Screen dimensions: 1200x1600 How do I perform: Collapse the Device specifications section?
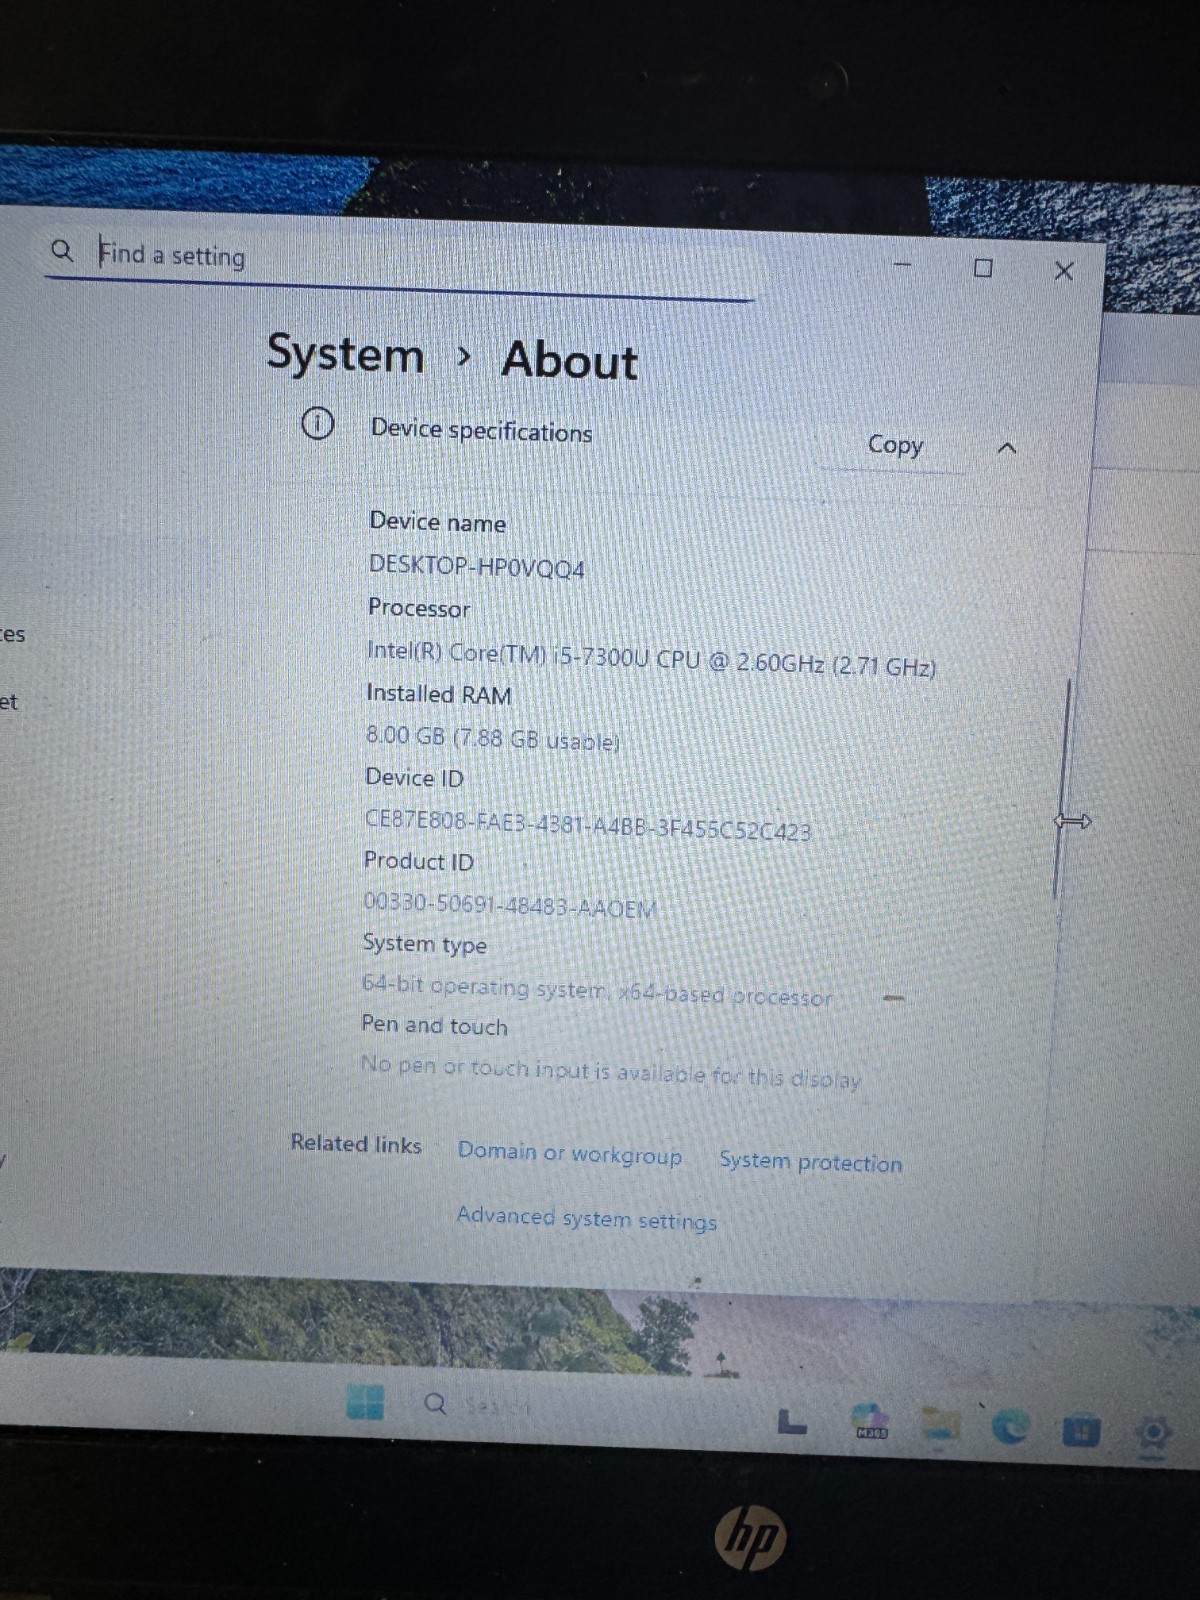tap(1007, 449)
